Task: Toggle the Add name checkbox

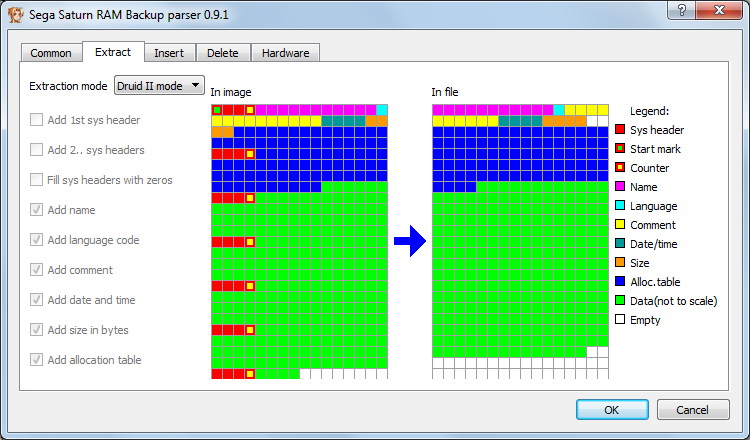Action: [36, 209]
